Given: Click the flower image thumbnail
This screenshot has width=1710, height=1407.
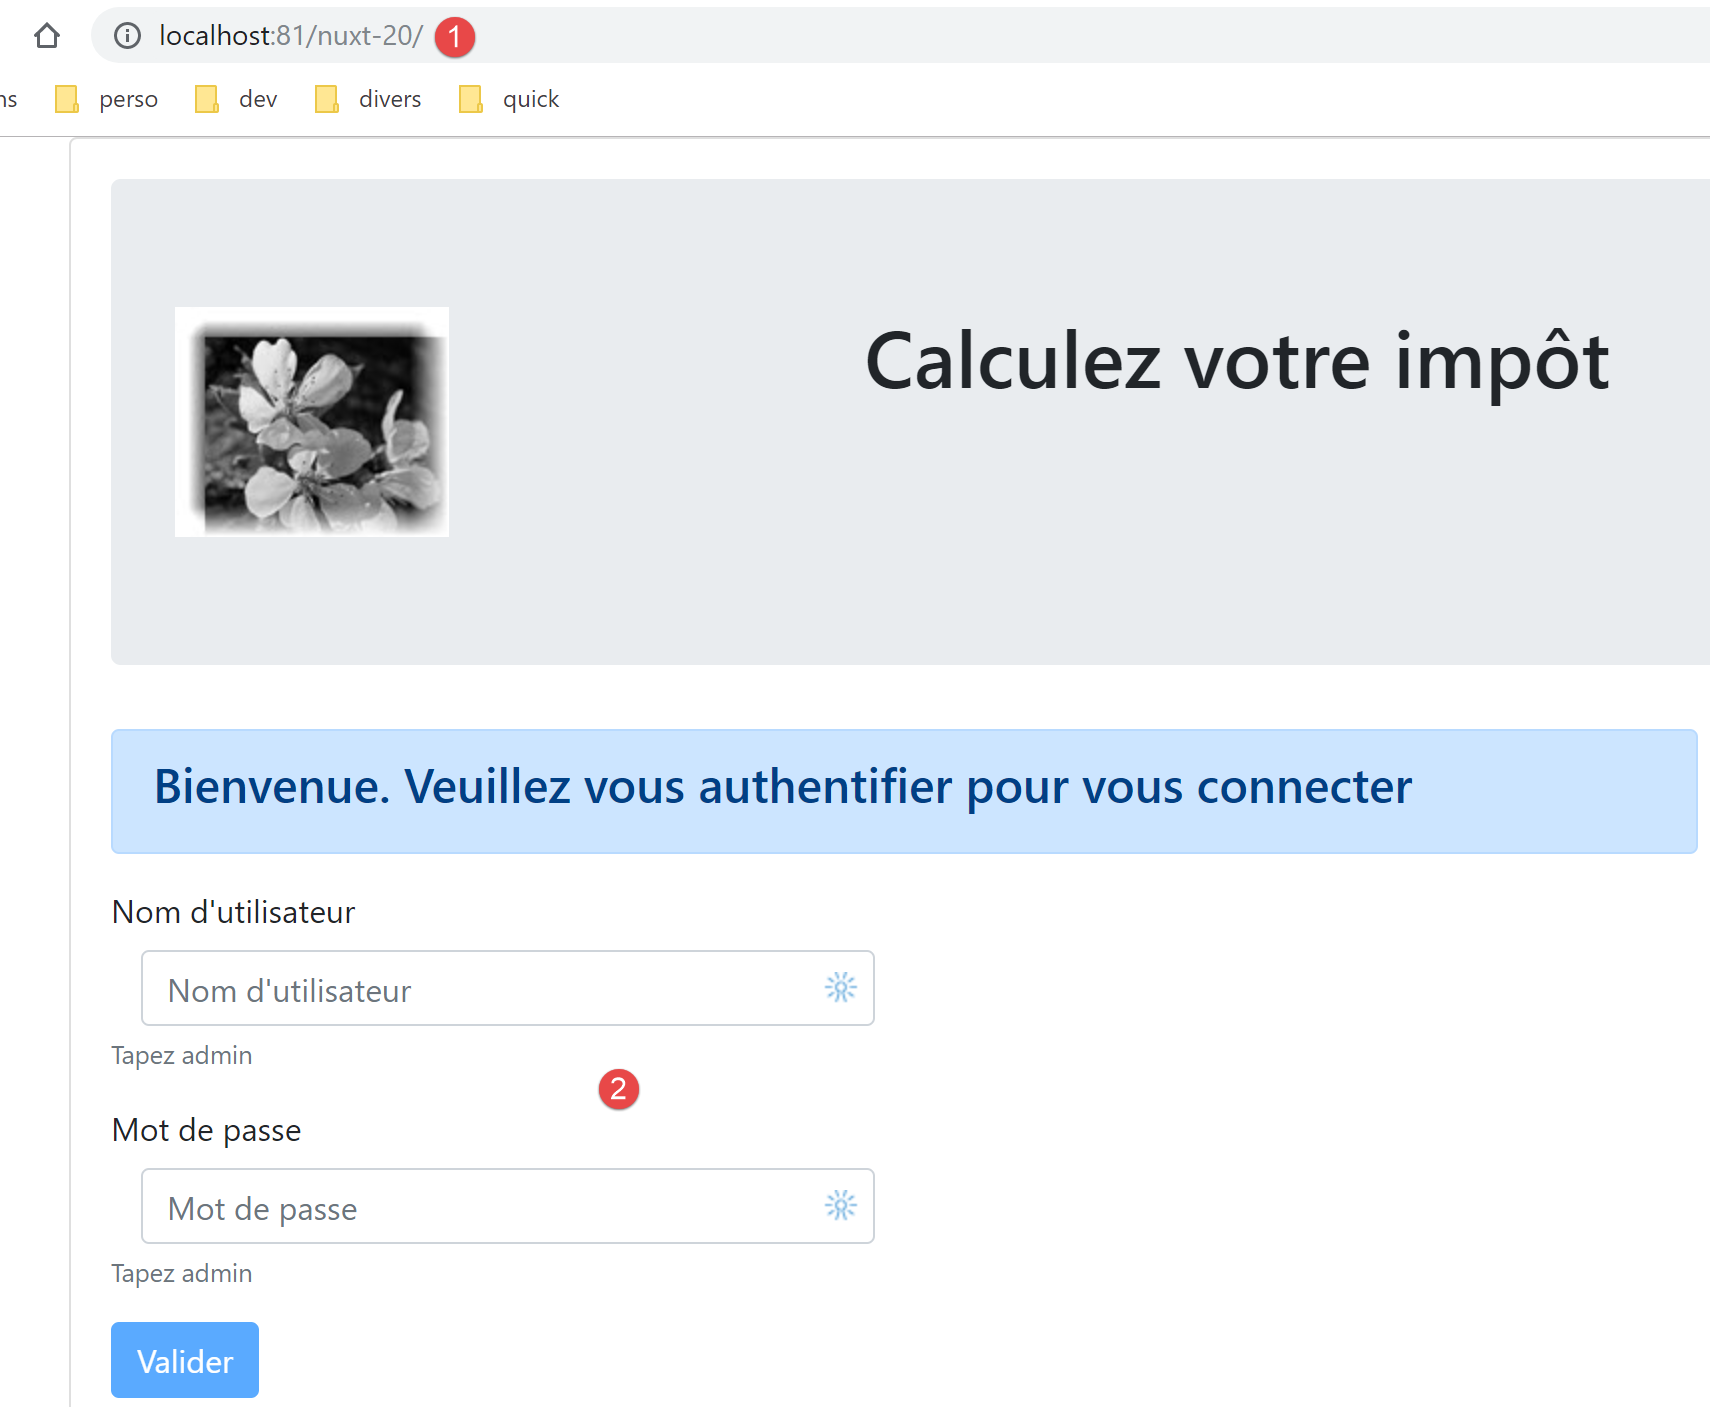Looking at the screenshot, I should [312, 422].
